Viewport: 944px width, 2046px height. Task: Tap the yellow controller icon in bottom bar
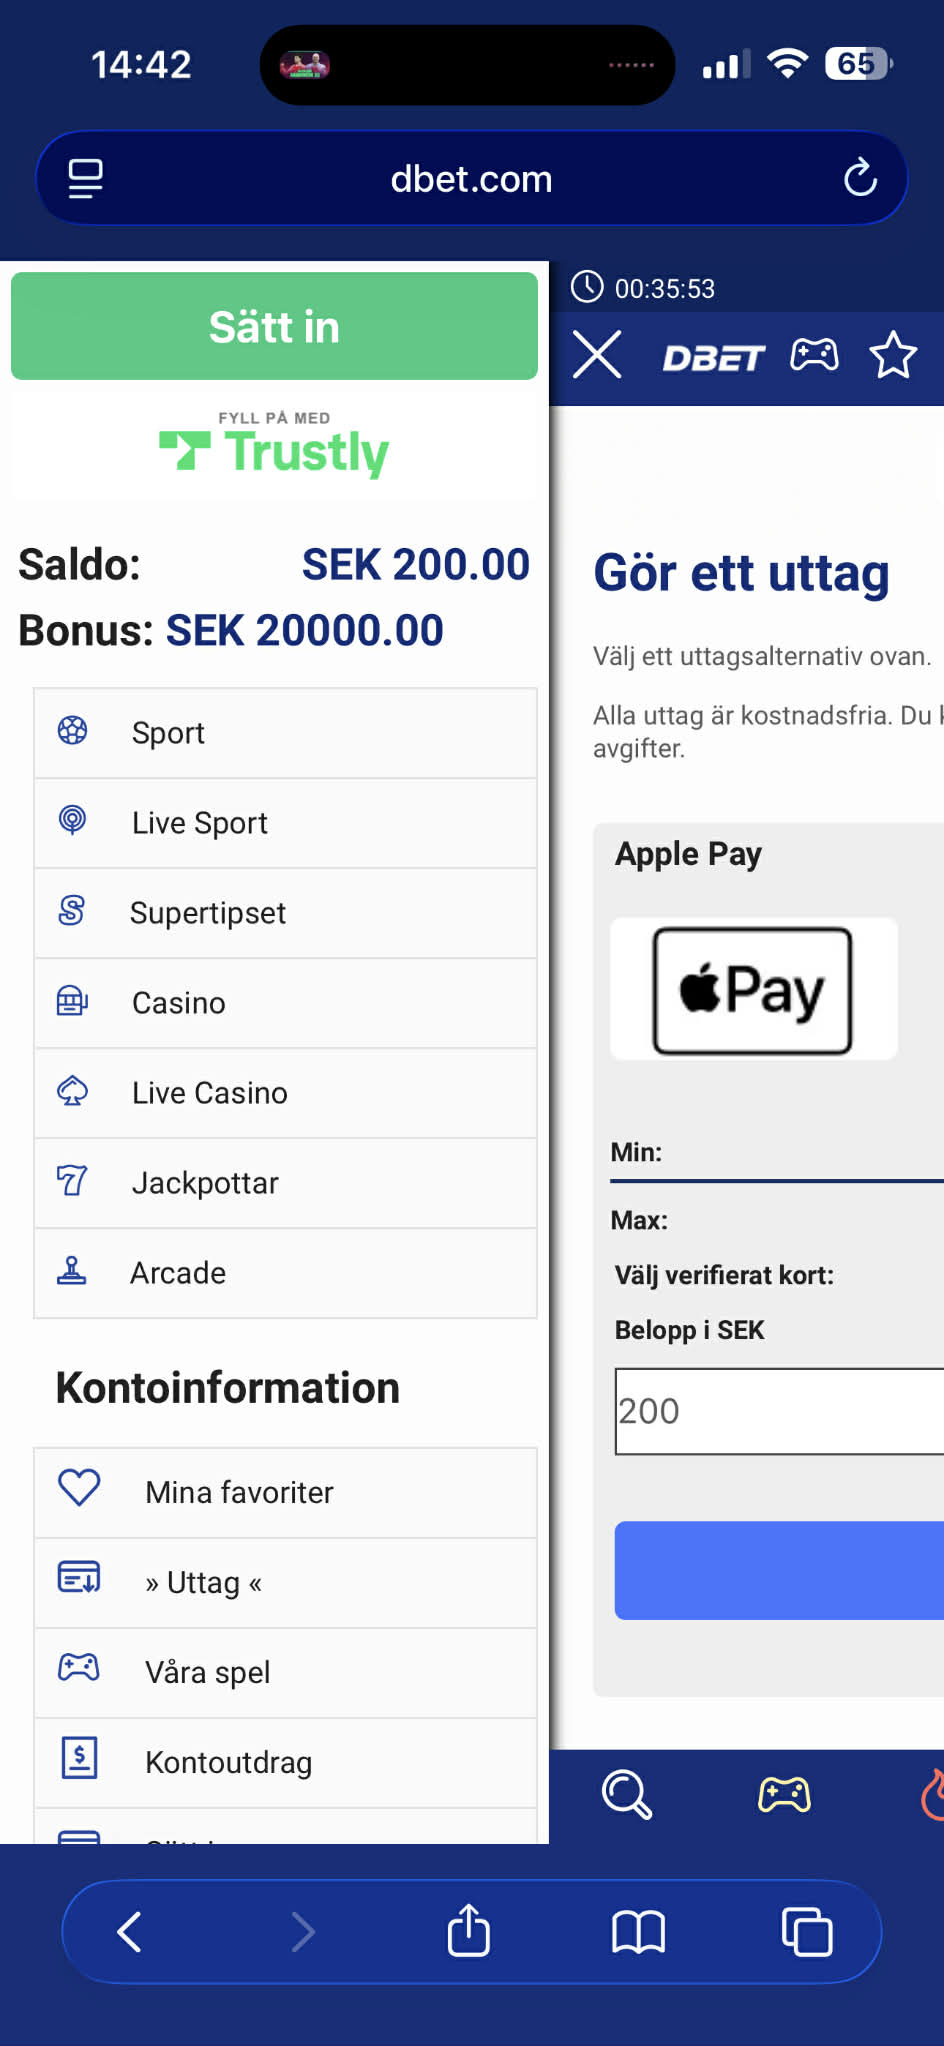(x=785, y=1795)
